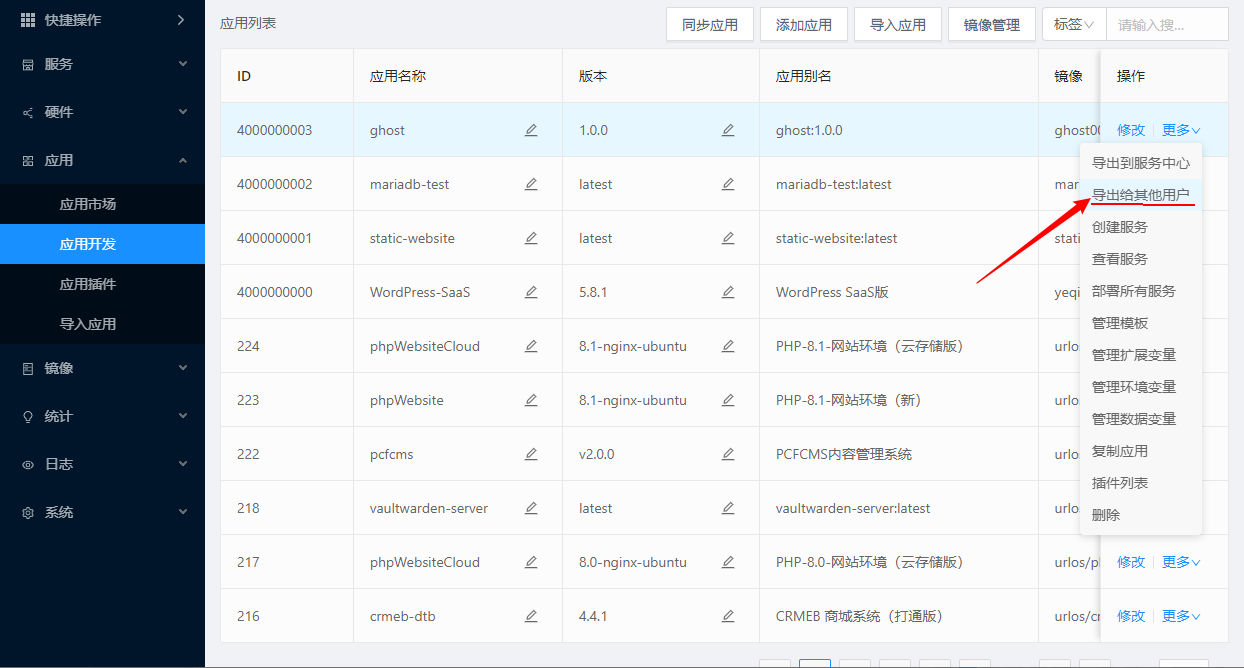This screenshot has height=668, width=1244.
Task: Click edit pencil icon beside ghost app name
Action: (x=531, y=130)
